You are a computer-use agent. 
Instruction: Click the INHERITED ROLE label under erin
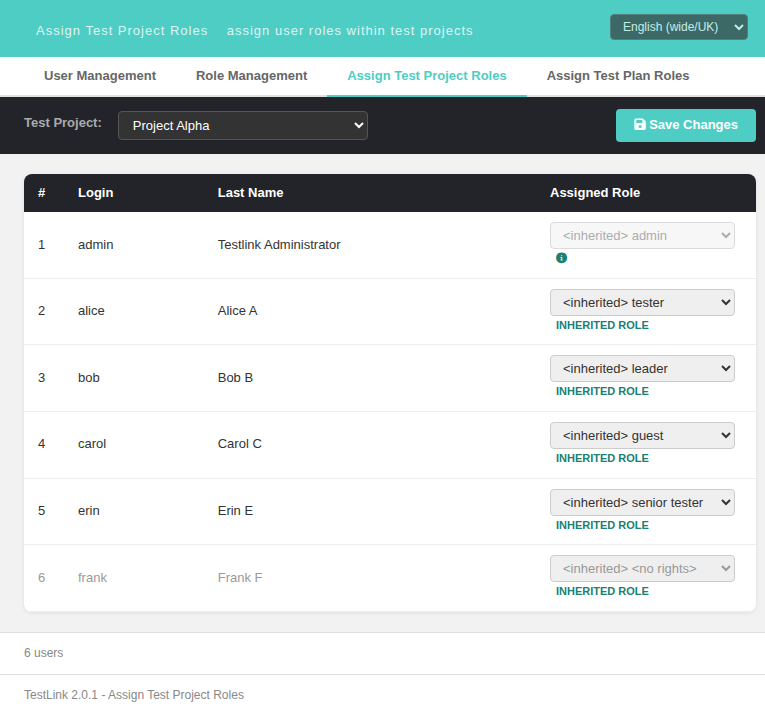pyautogui.click(x=602, y=525)
